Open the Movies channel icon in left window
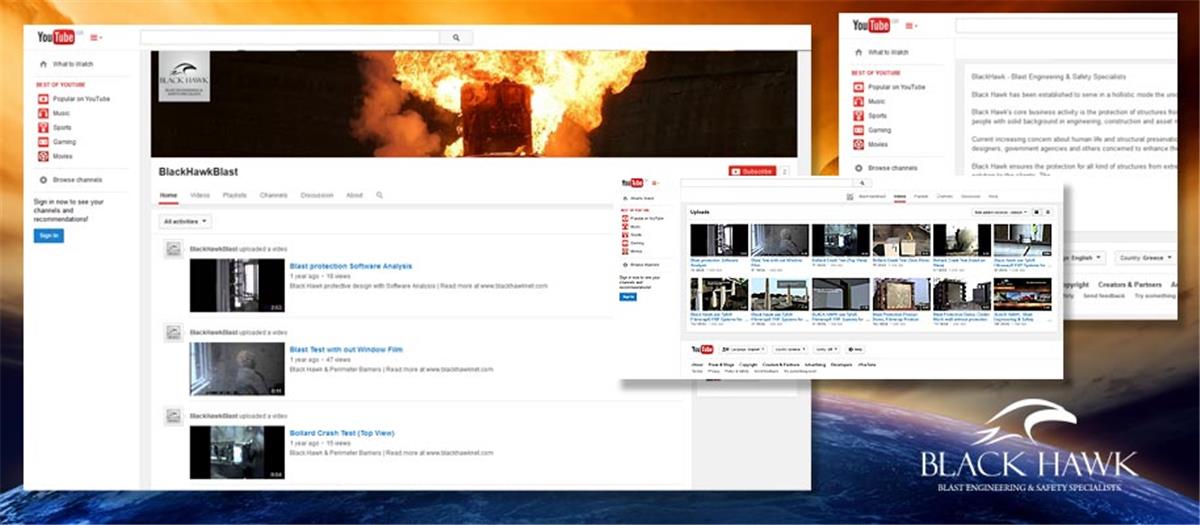This screenshot has width=1200, height=525. point(42,156)
